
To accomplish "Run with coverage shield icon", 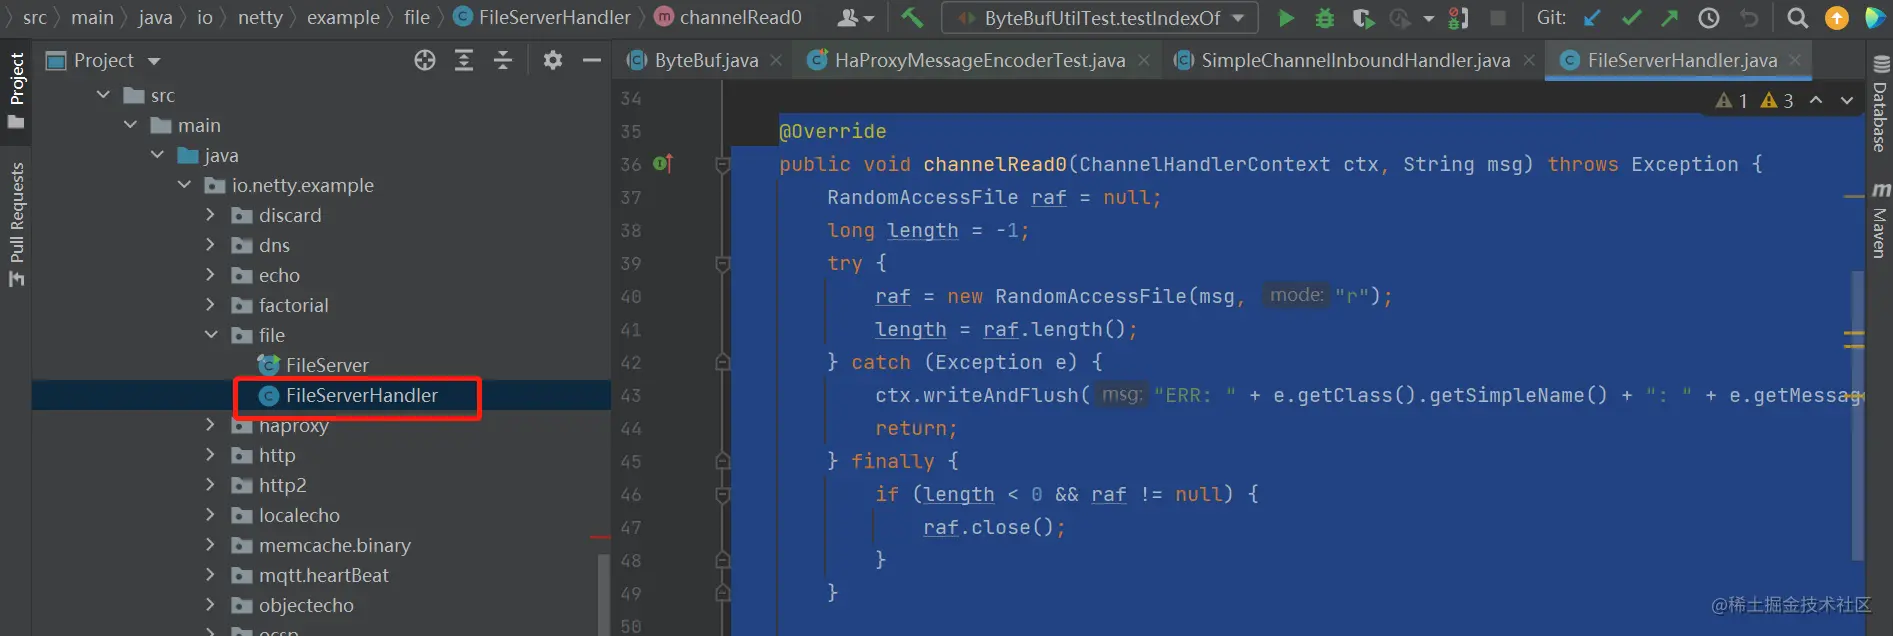I will coord(1363,18).
